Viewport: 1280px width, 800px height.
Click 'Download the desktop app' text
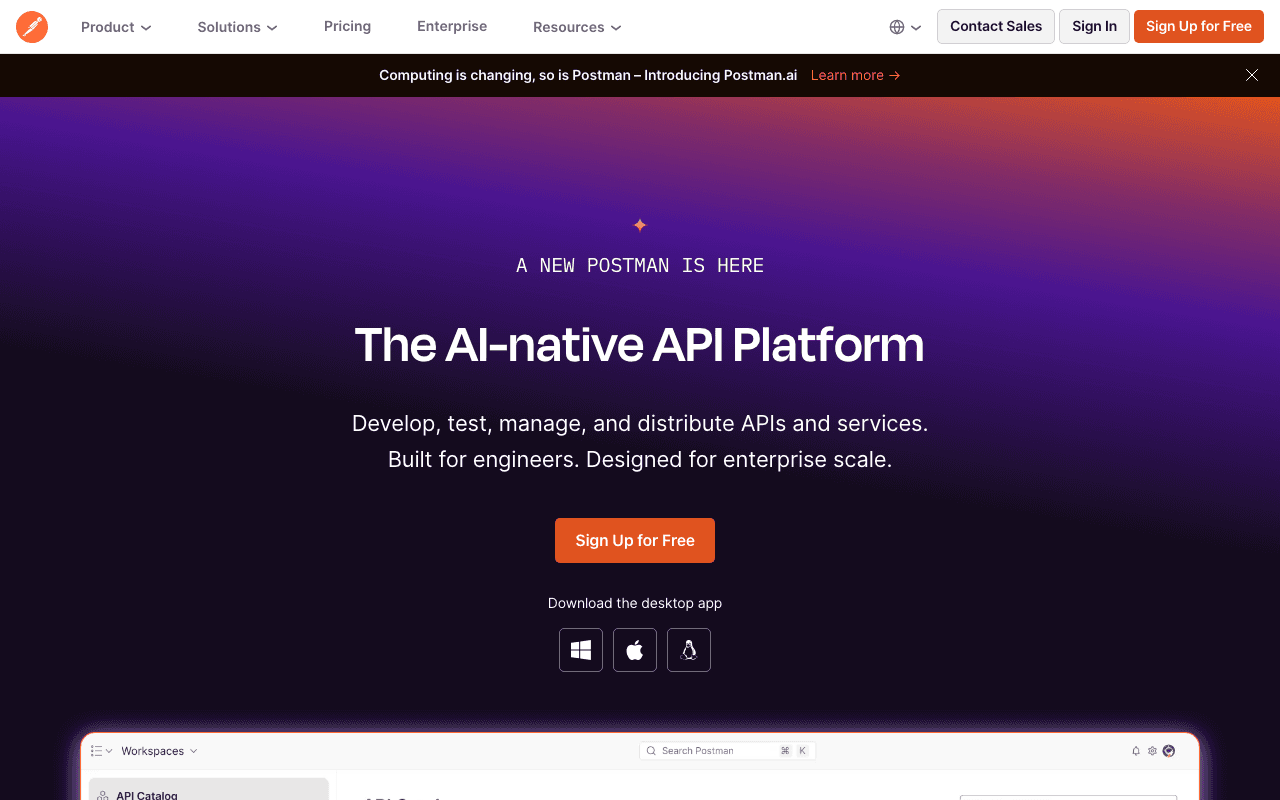click(x=635, y=603)
